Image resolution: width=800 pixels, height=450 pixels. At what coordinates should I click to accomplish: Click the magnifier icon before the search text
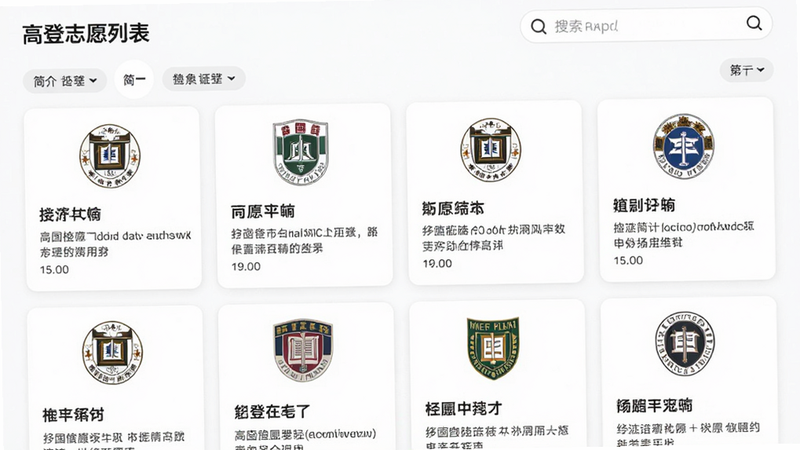(x=538, y=27)
